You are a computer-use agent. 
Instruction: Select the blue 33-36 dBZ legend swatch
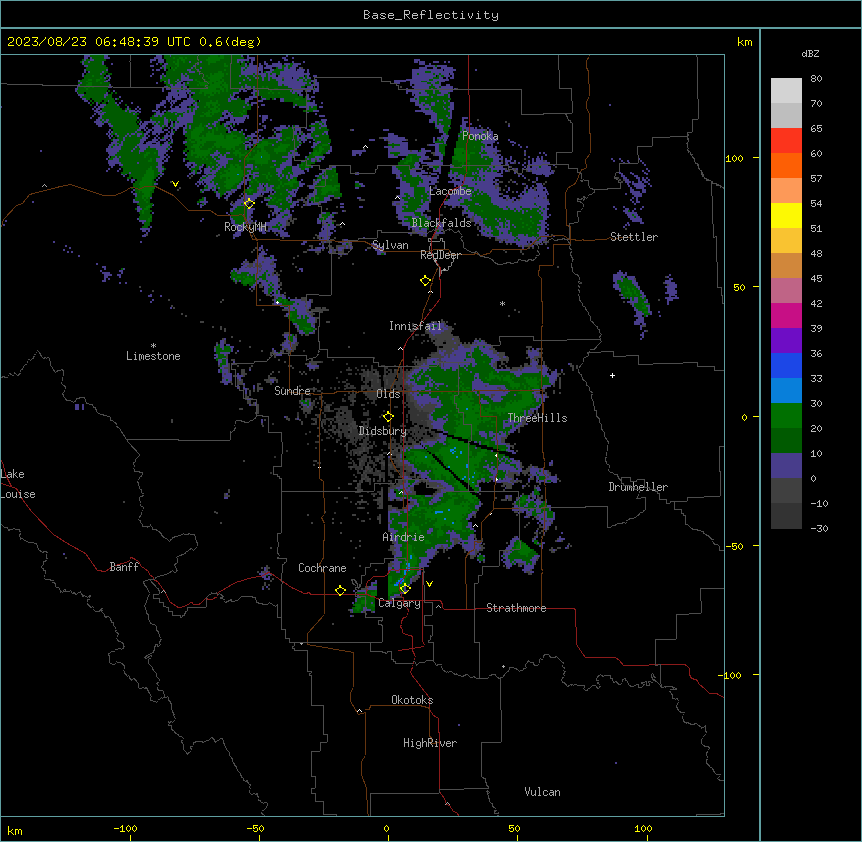coord(786,365)
